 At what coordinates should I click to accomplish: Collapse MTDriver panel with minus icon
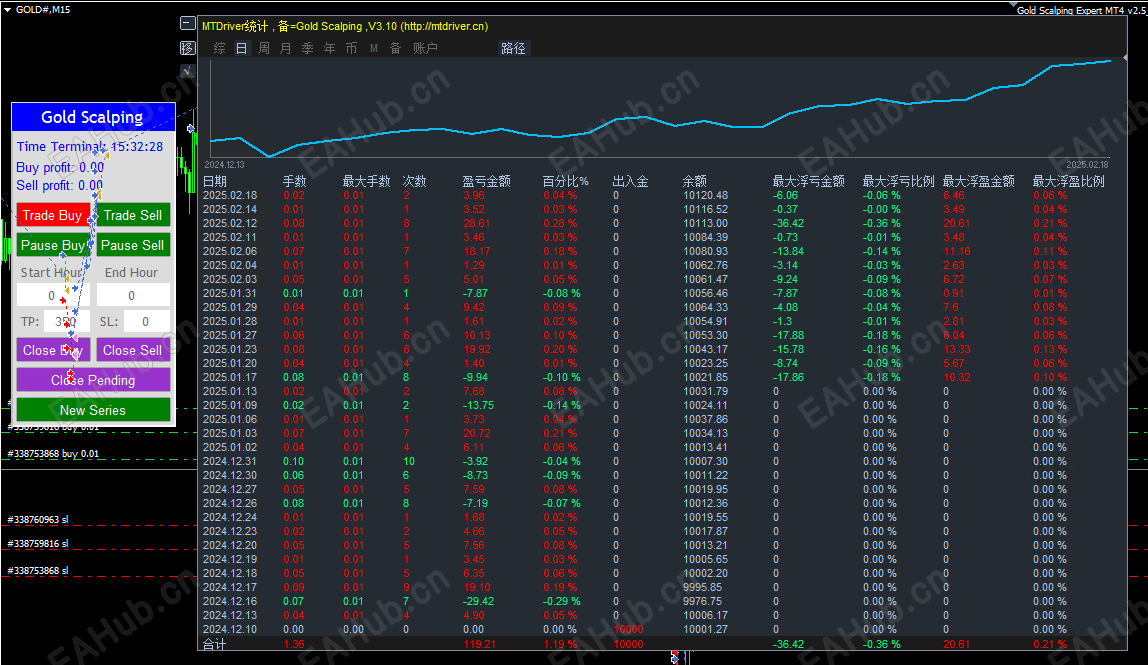[x=187, y=23]
